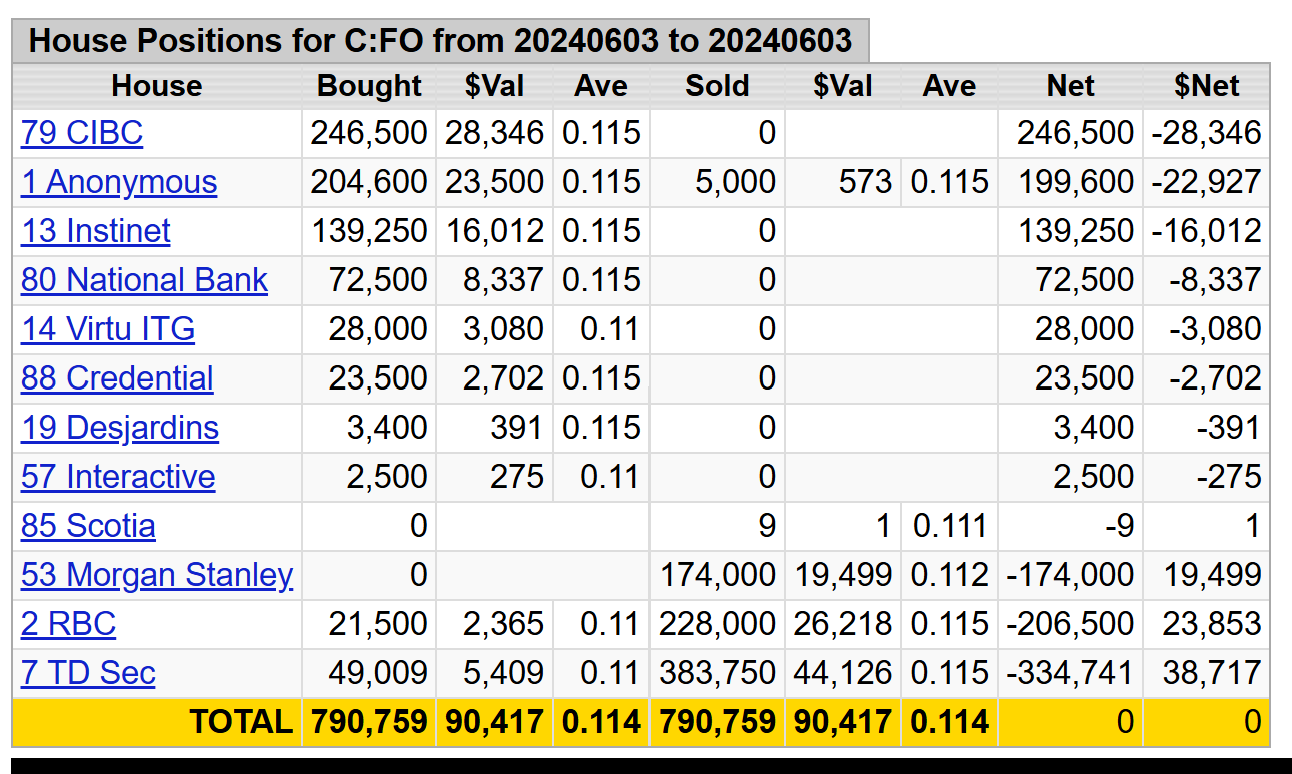1292x774 pixels.
Task: Open the 80 National Bank link
Action: pos(145,280)
